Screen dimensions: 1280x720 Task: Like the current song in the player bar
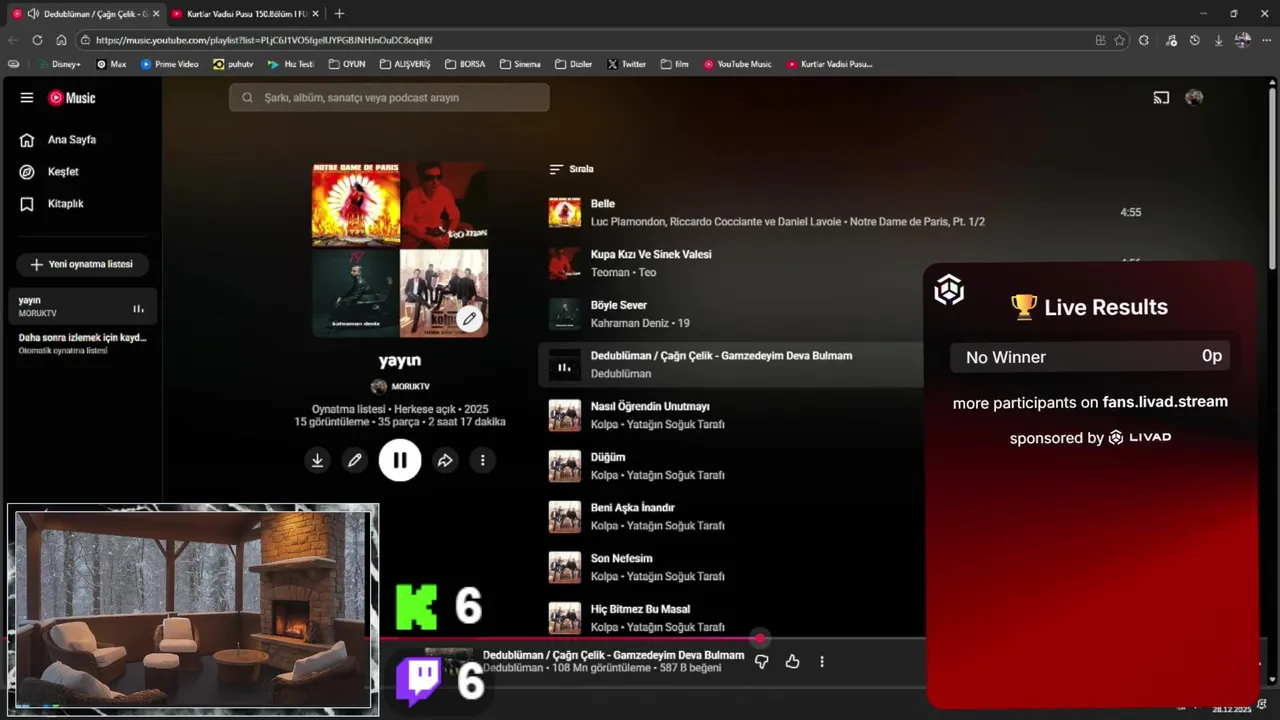(x=792, y=662)
